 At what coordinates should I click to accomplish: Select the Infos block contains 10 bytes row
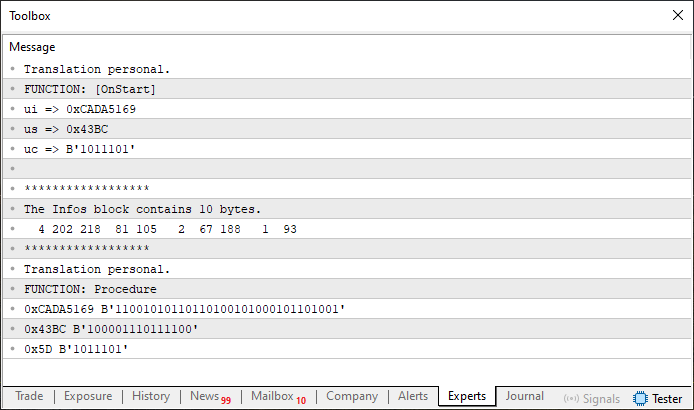tap(347, 209)
